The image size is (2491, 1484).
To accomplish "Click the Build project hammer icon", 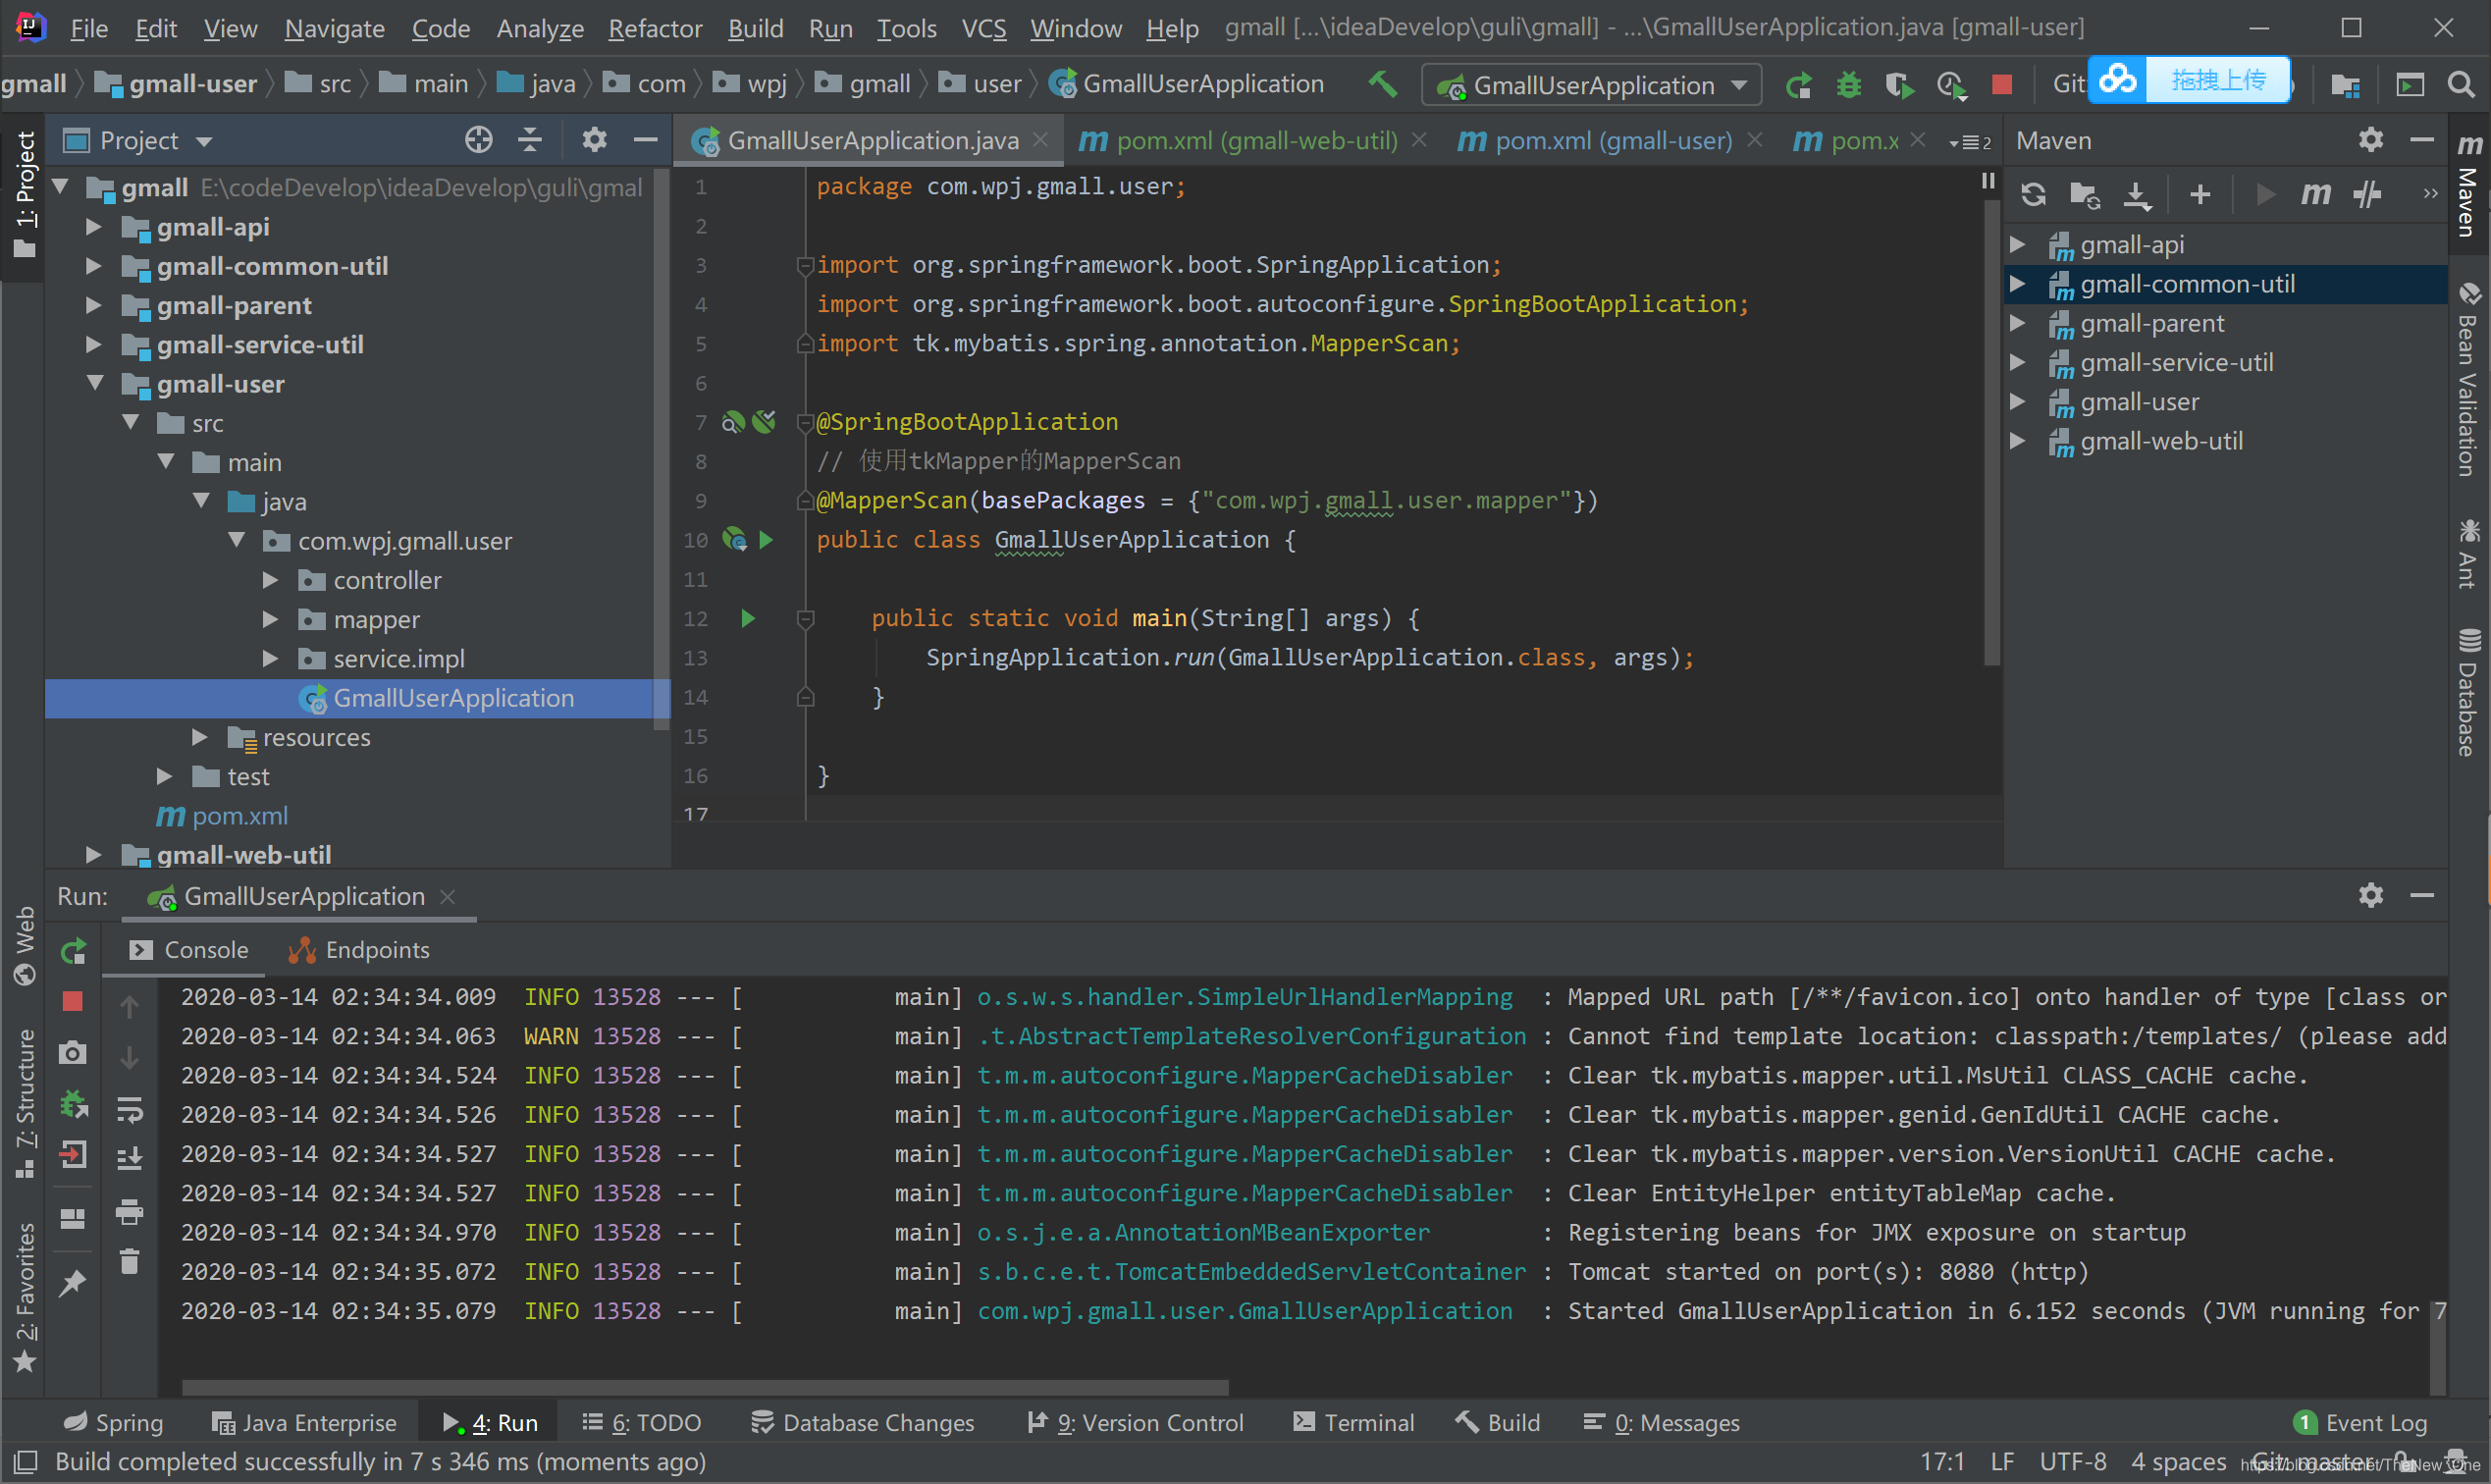I will coord(1383,84).
